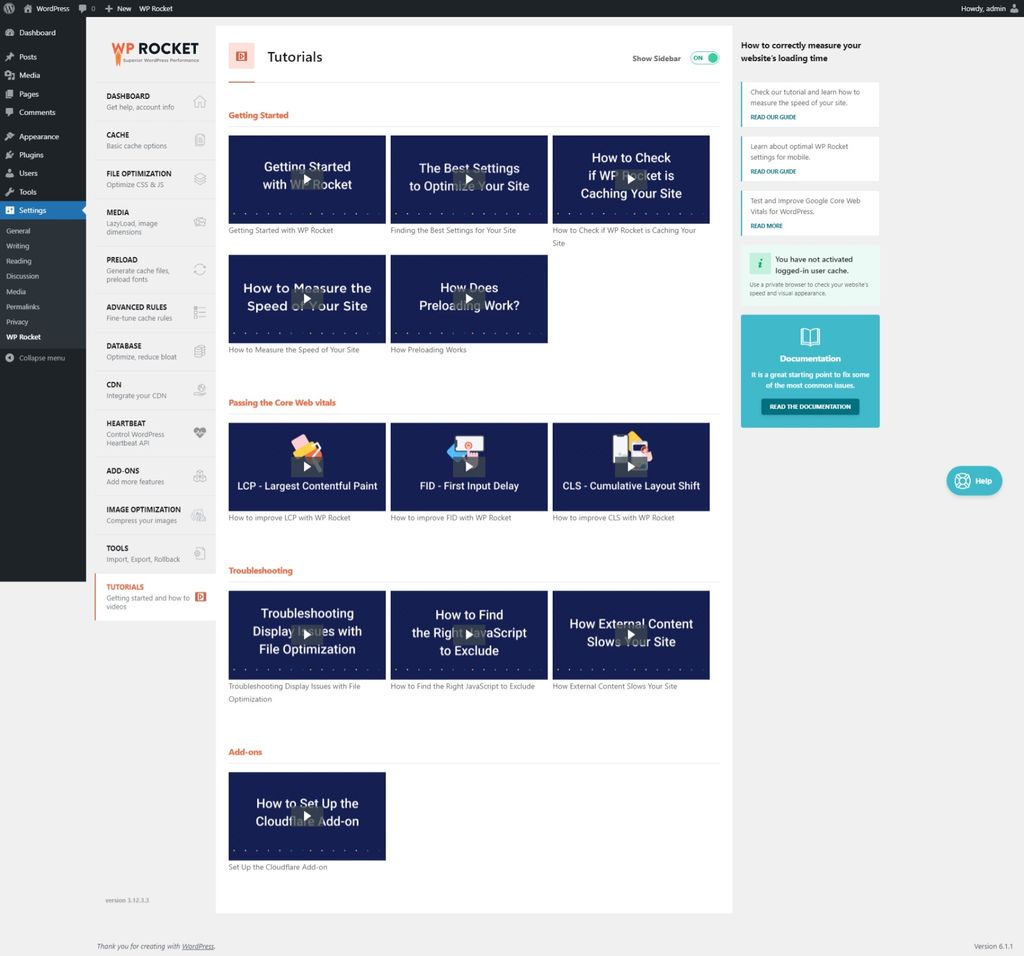Open the Tools menu in WordPress sidebar

coord(42,192)
